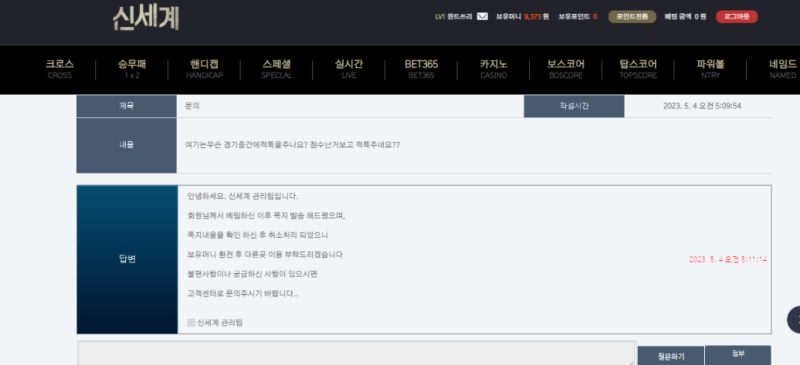This screenshot has height=365, width=800.
Task: Click the red reply timestamp 5:11:14
Action: click(728, 259)
